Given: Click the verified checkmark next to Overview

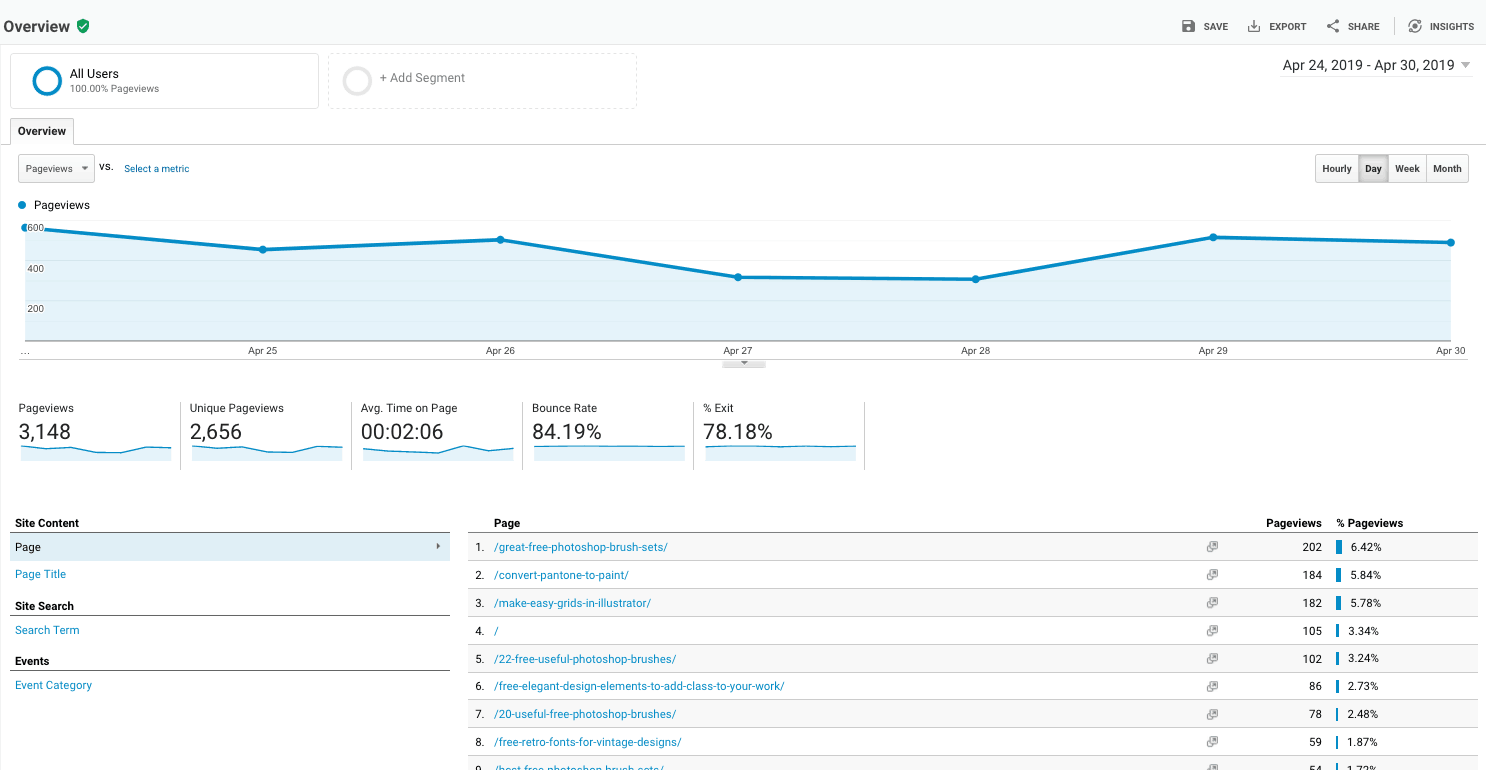Looking at the screenshot, I should click(82, 26).
